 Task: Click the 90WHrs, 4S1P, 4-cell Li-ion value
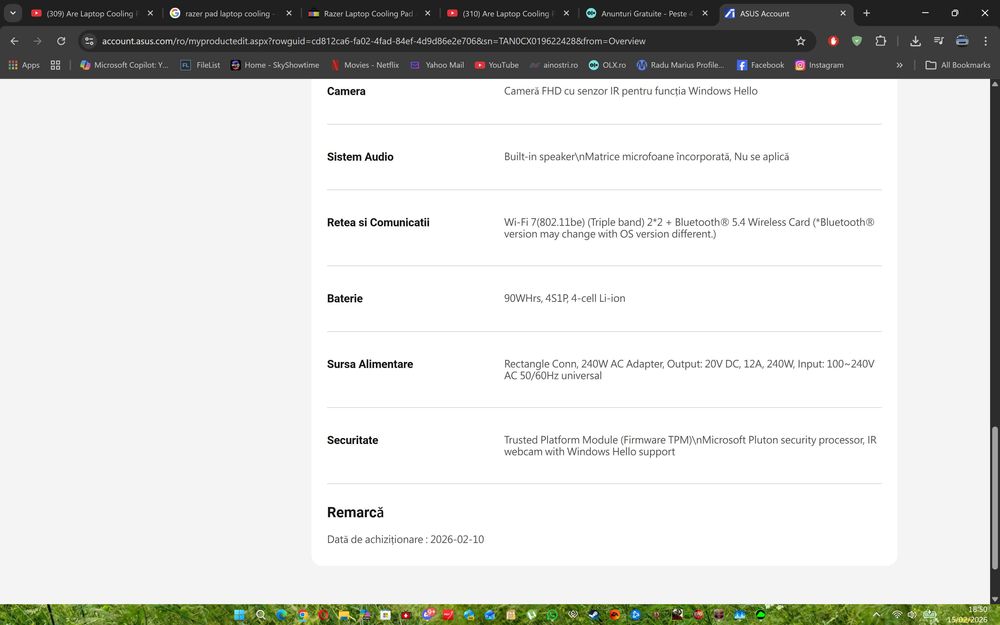point(564,298)
